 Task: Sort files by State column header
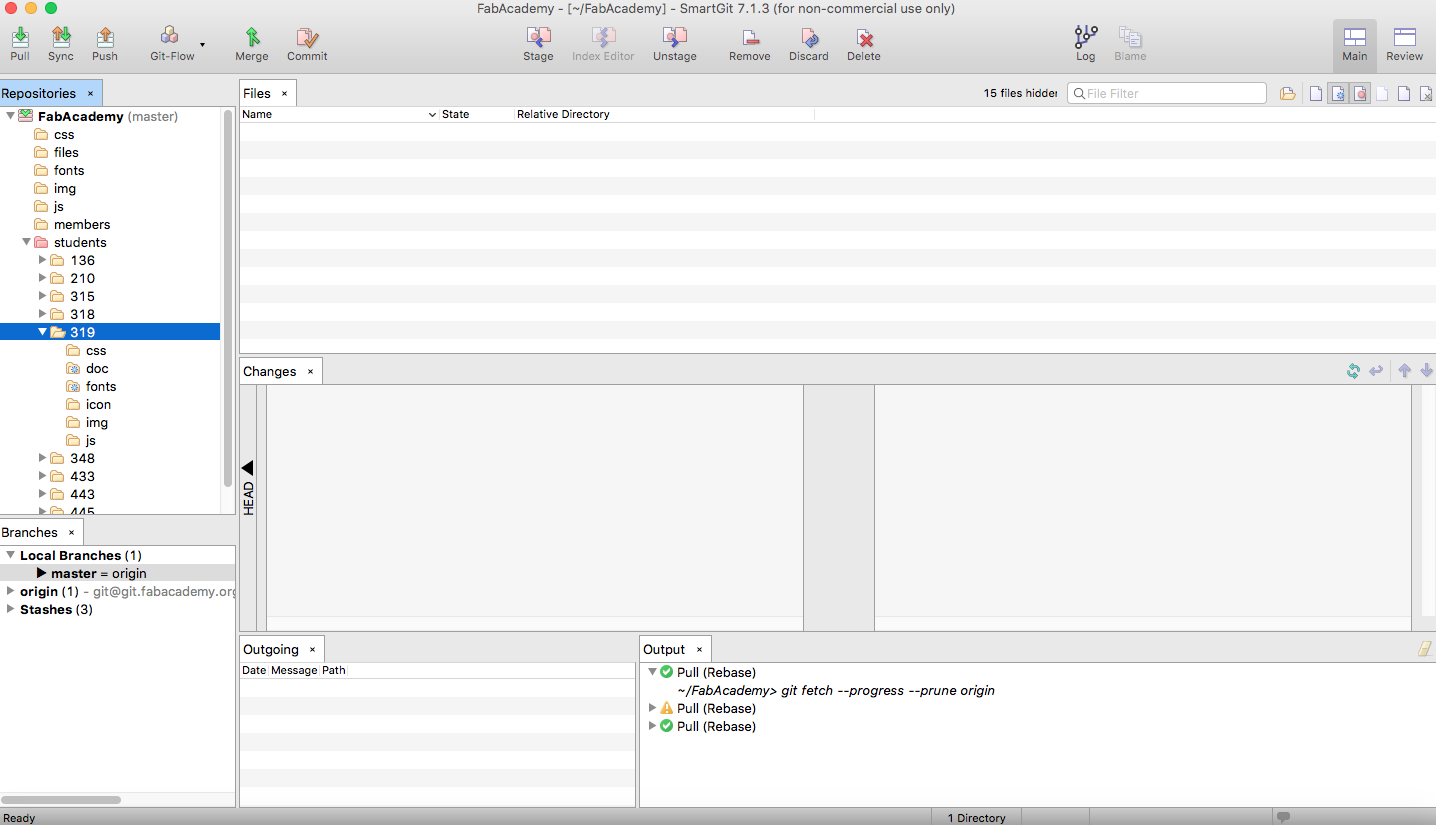click(477, 114)
